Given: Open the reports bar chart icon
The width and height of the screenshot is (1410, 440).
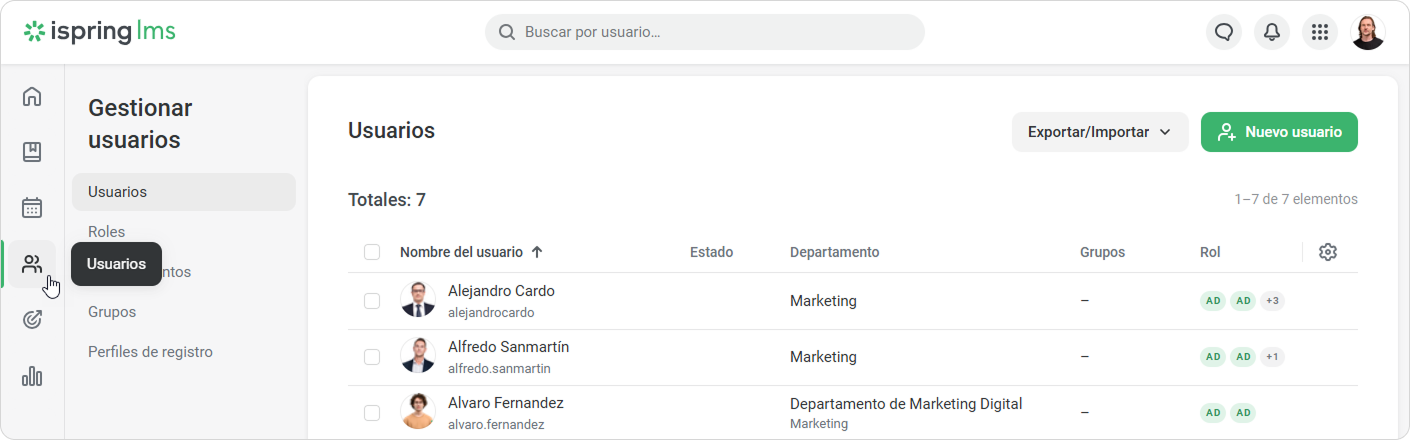Looking at the screenshot, I should 32,376.
